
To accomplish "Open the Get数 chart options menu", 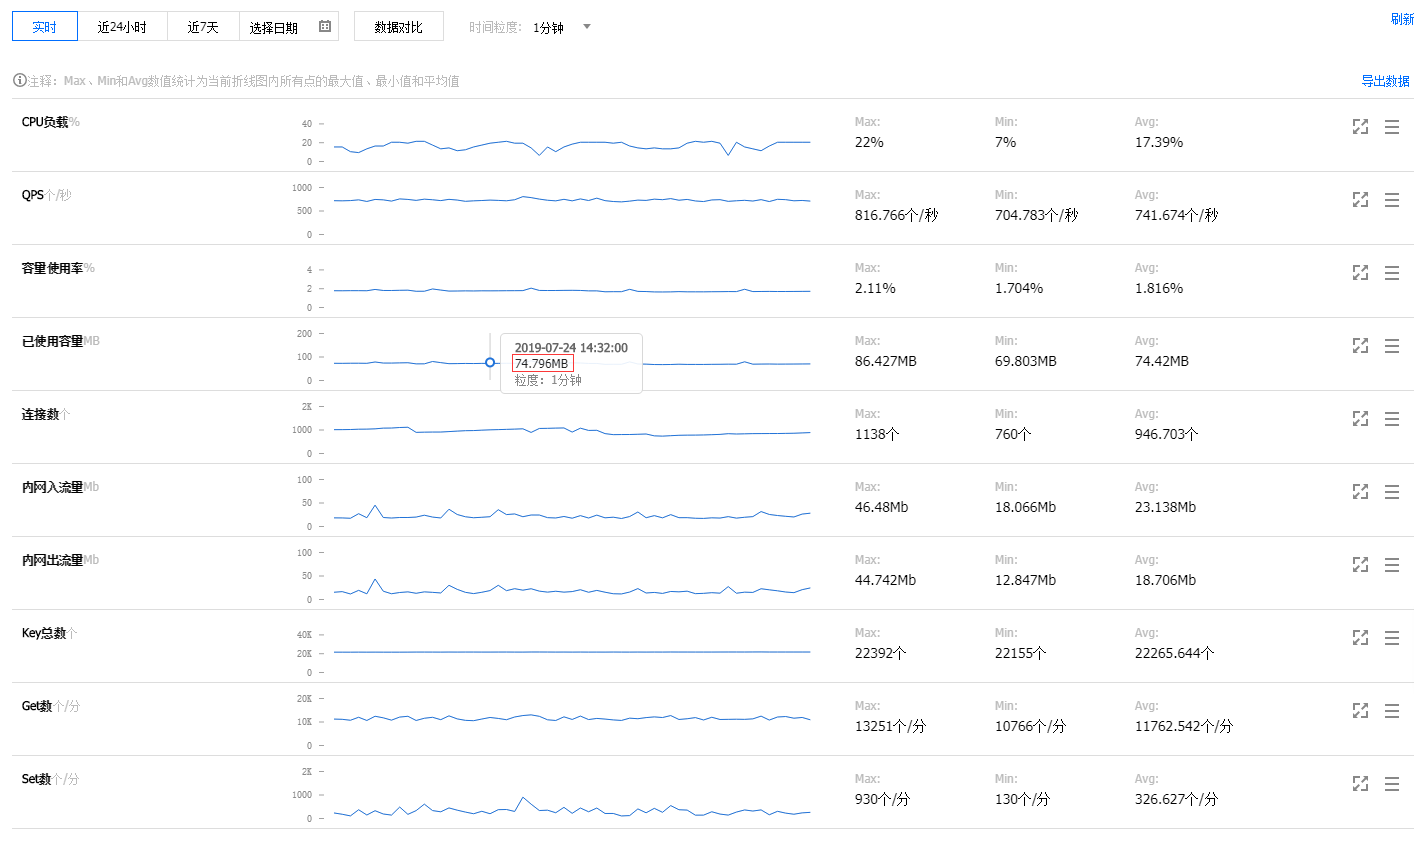I will pos(1392,711).
